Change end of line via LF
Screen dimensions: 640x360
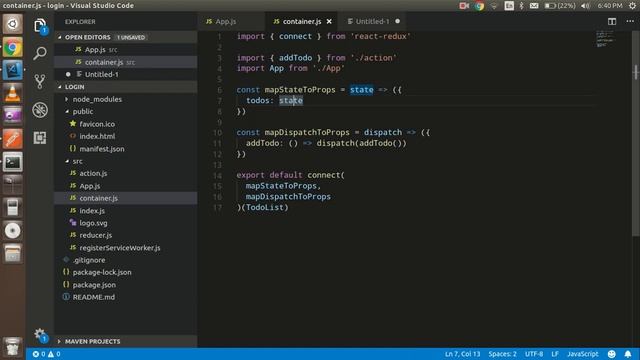tap(555, 354)
